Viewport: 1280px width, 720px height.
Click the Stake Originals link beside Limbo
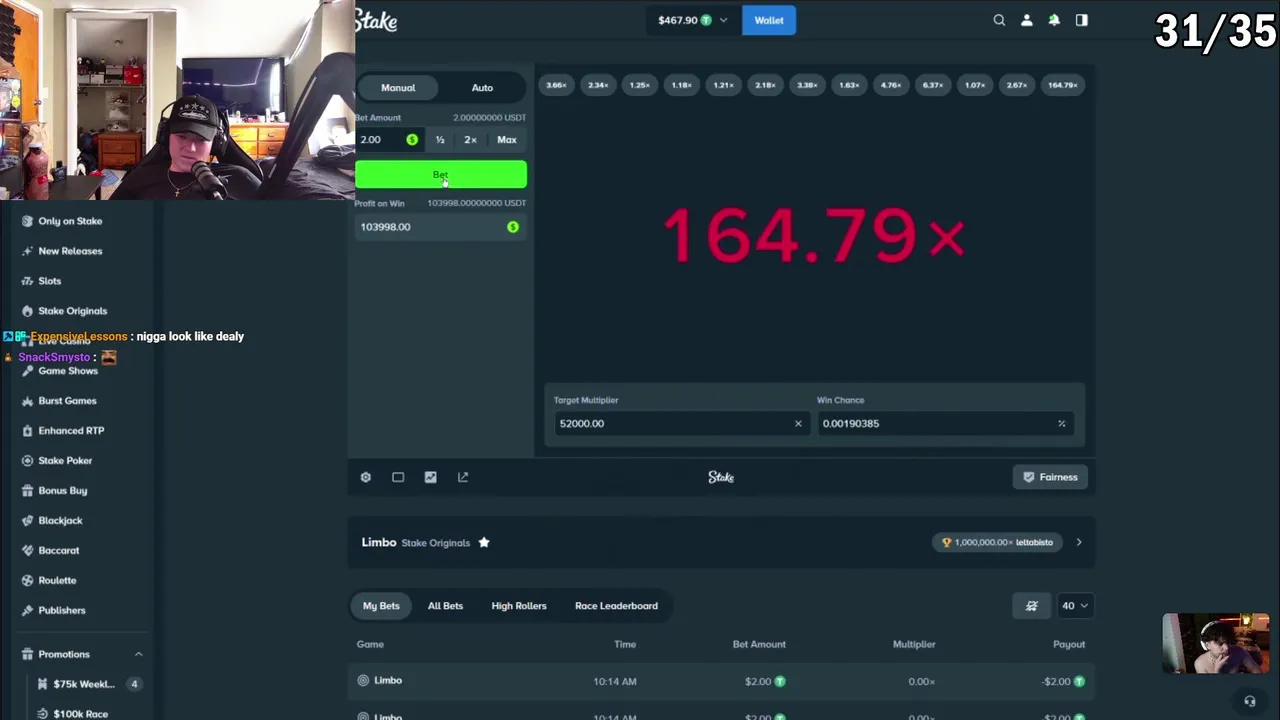pos(435,543)
